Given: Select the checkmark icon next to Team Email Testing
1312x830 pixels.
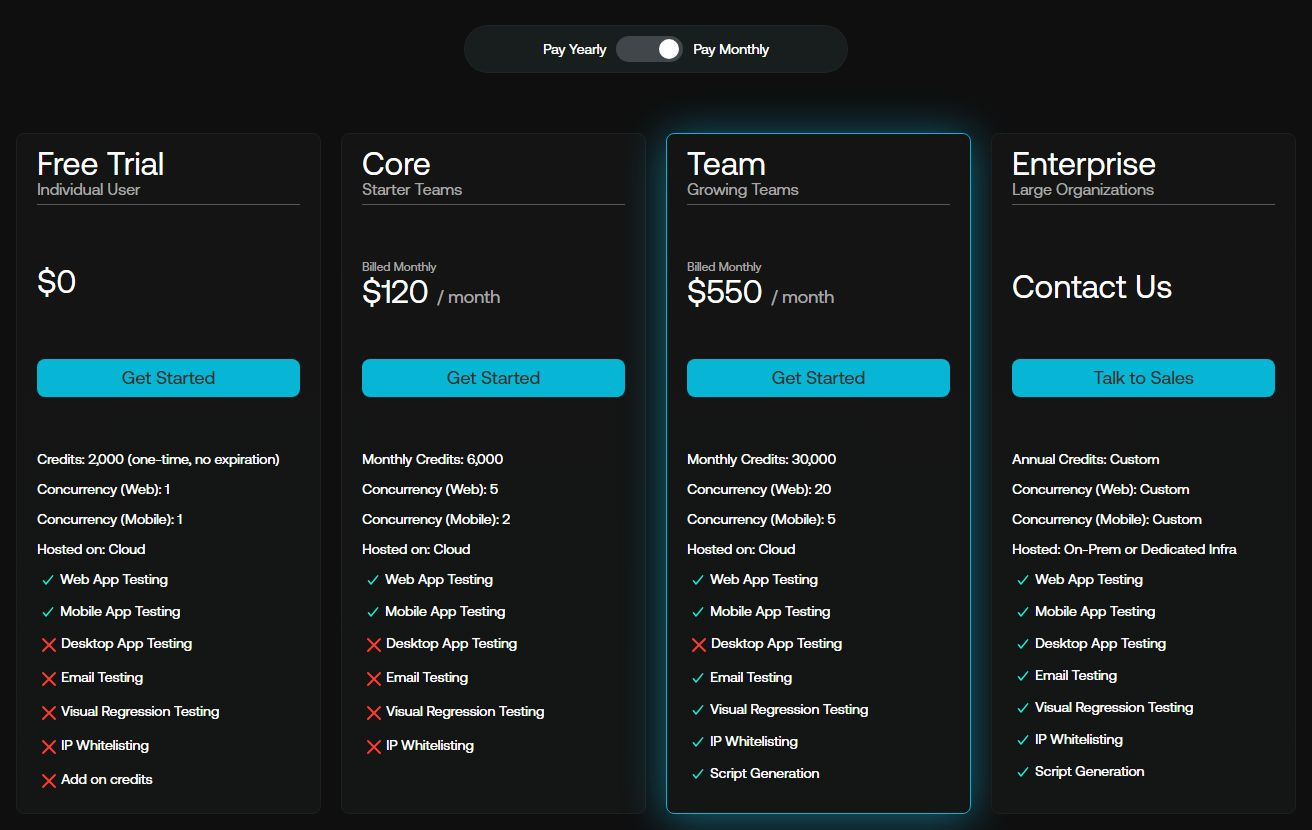Looking at the screenshot, I should [x=697, y=678].
